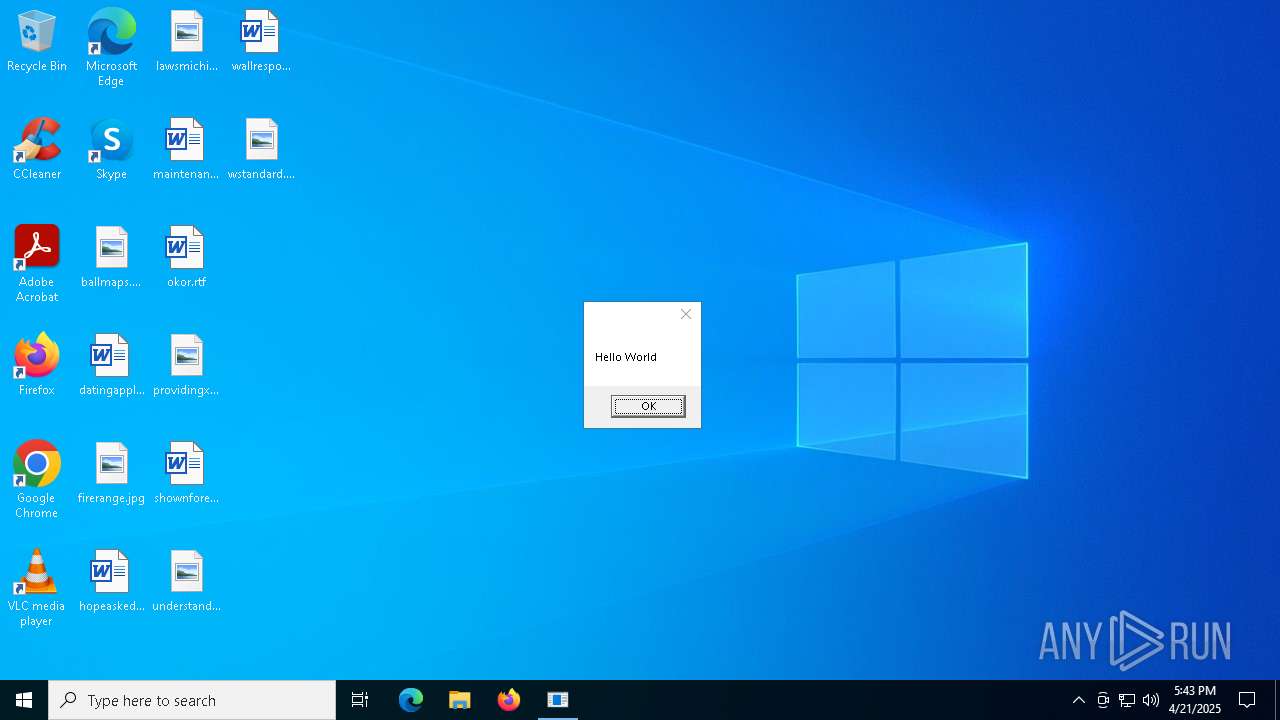Select the Adobe Acrobat desktop shortcut
Viewport: 1280px width, 720px height.
(37, 264)
